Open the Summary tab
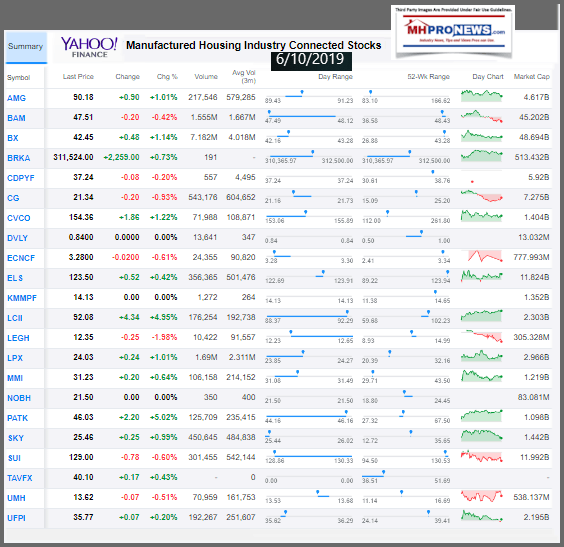Screen dimensions: 564x547 pos(26,47)
